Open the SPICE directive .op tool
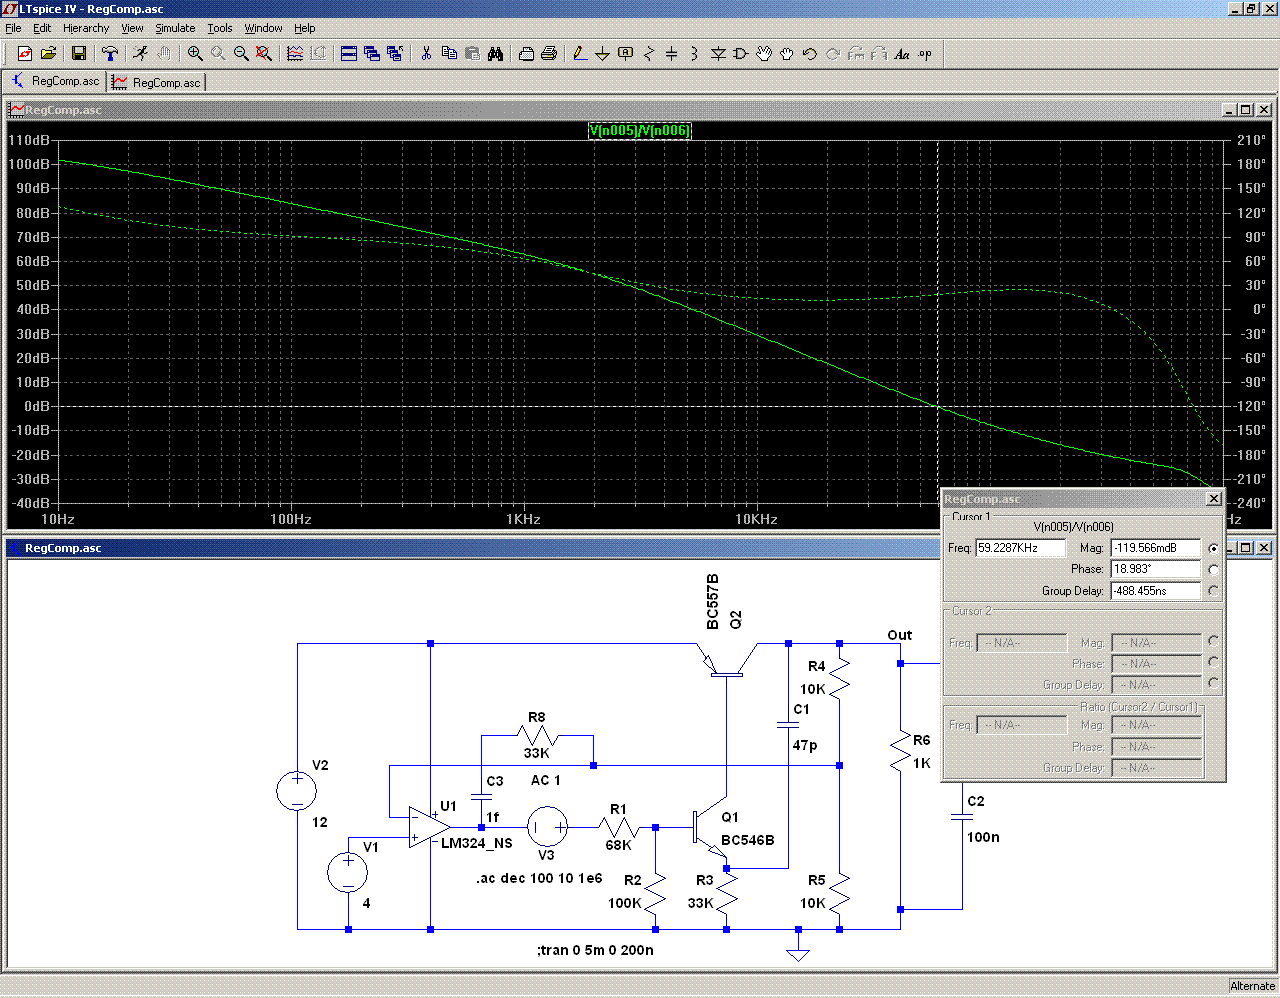This screenshot has width=1280, height=998. coord(925,54)
